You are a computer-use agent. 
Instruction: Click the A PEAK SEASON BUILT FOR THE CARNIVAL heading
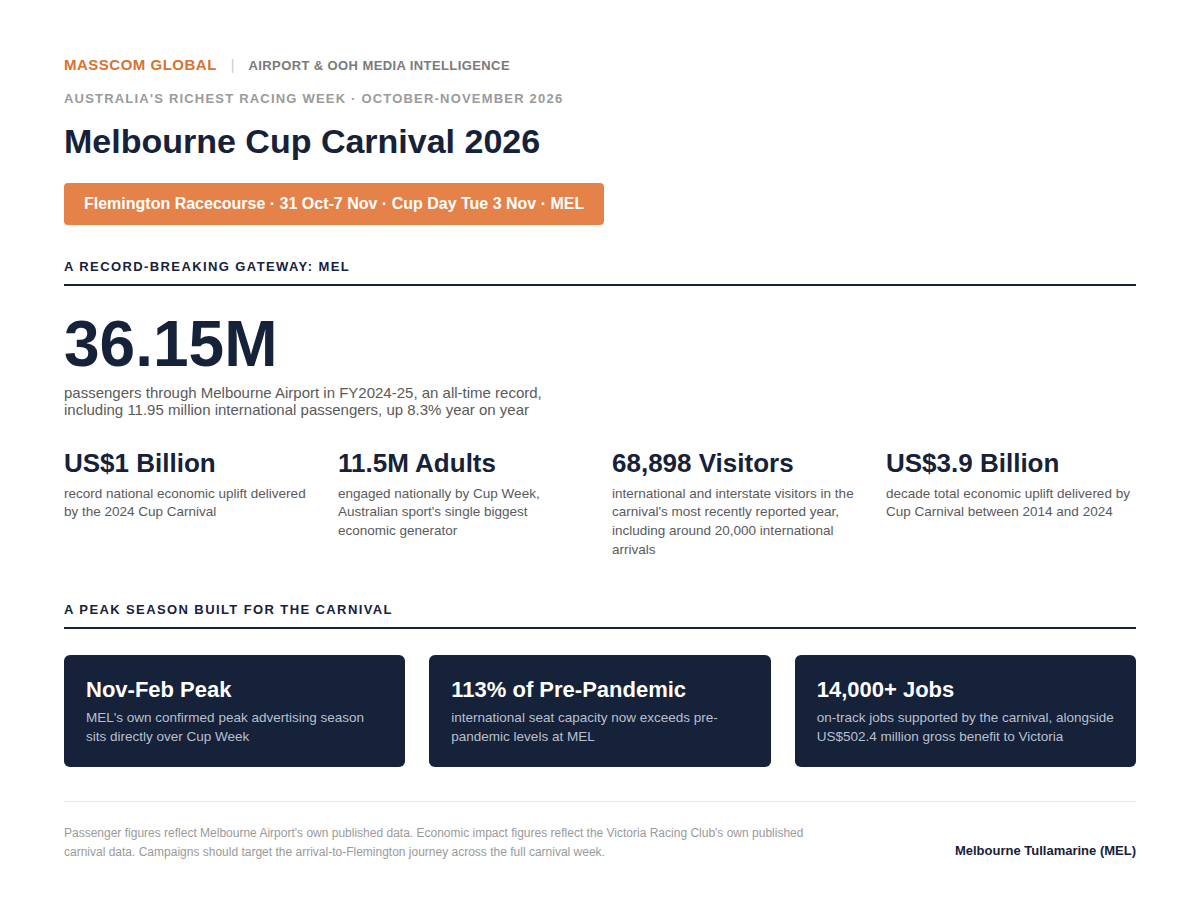(228, 610)
